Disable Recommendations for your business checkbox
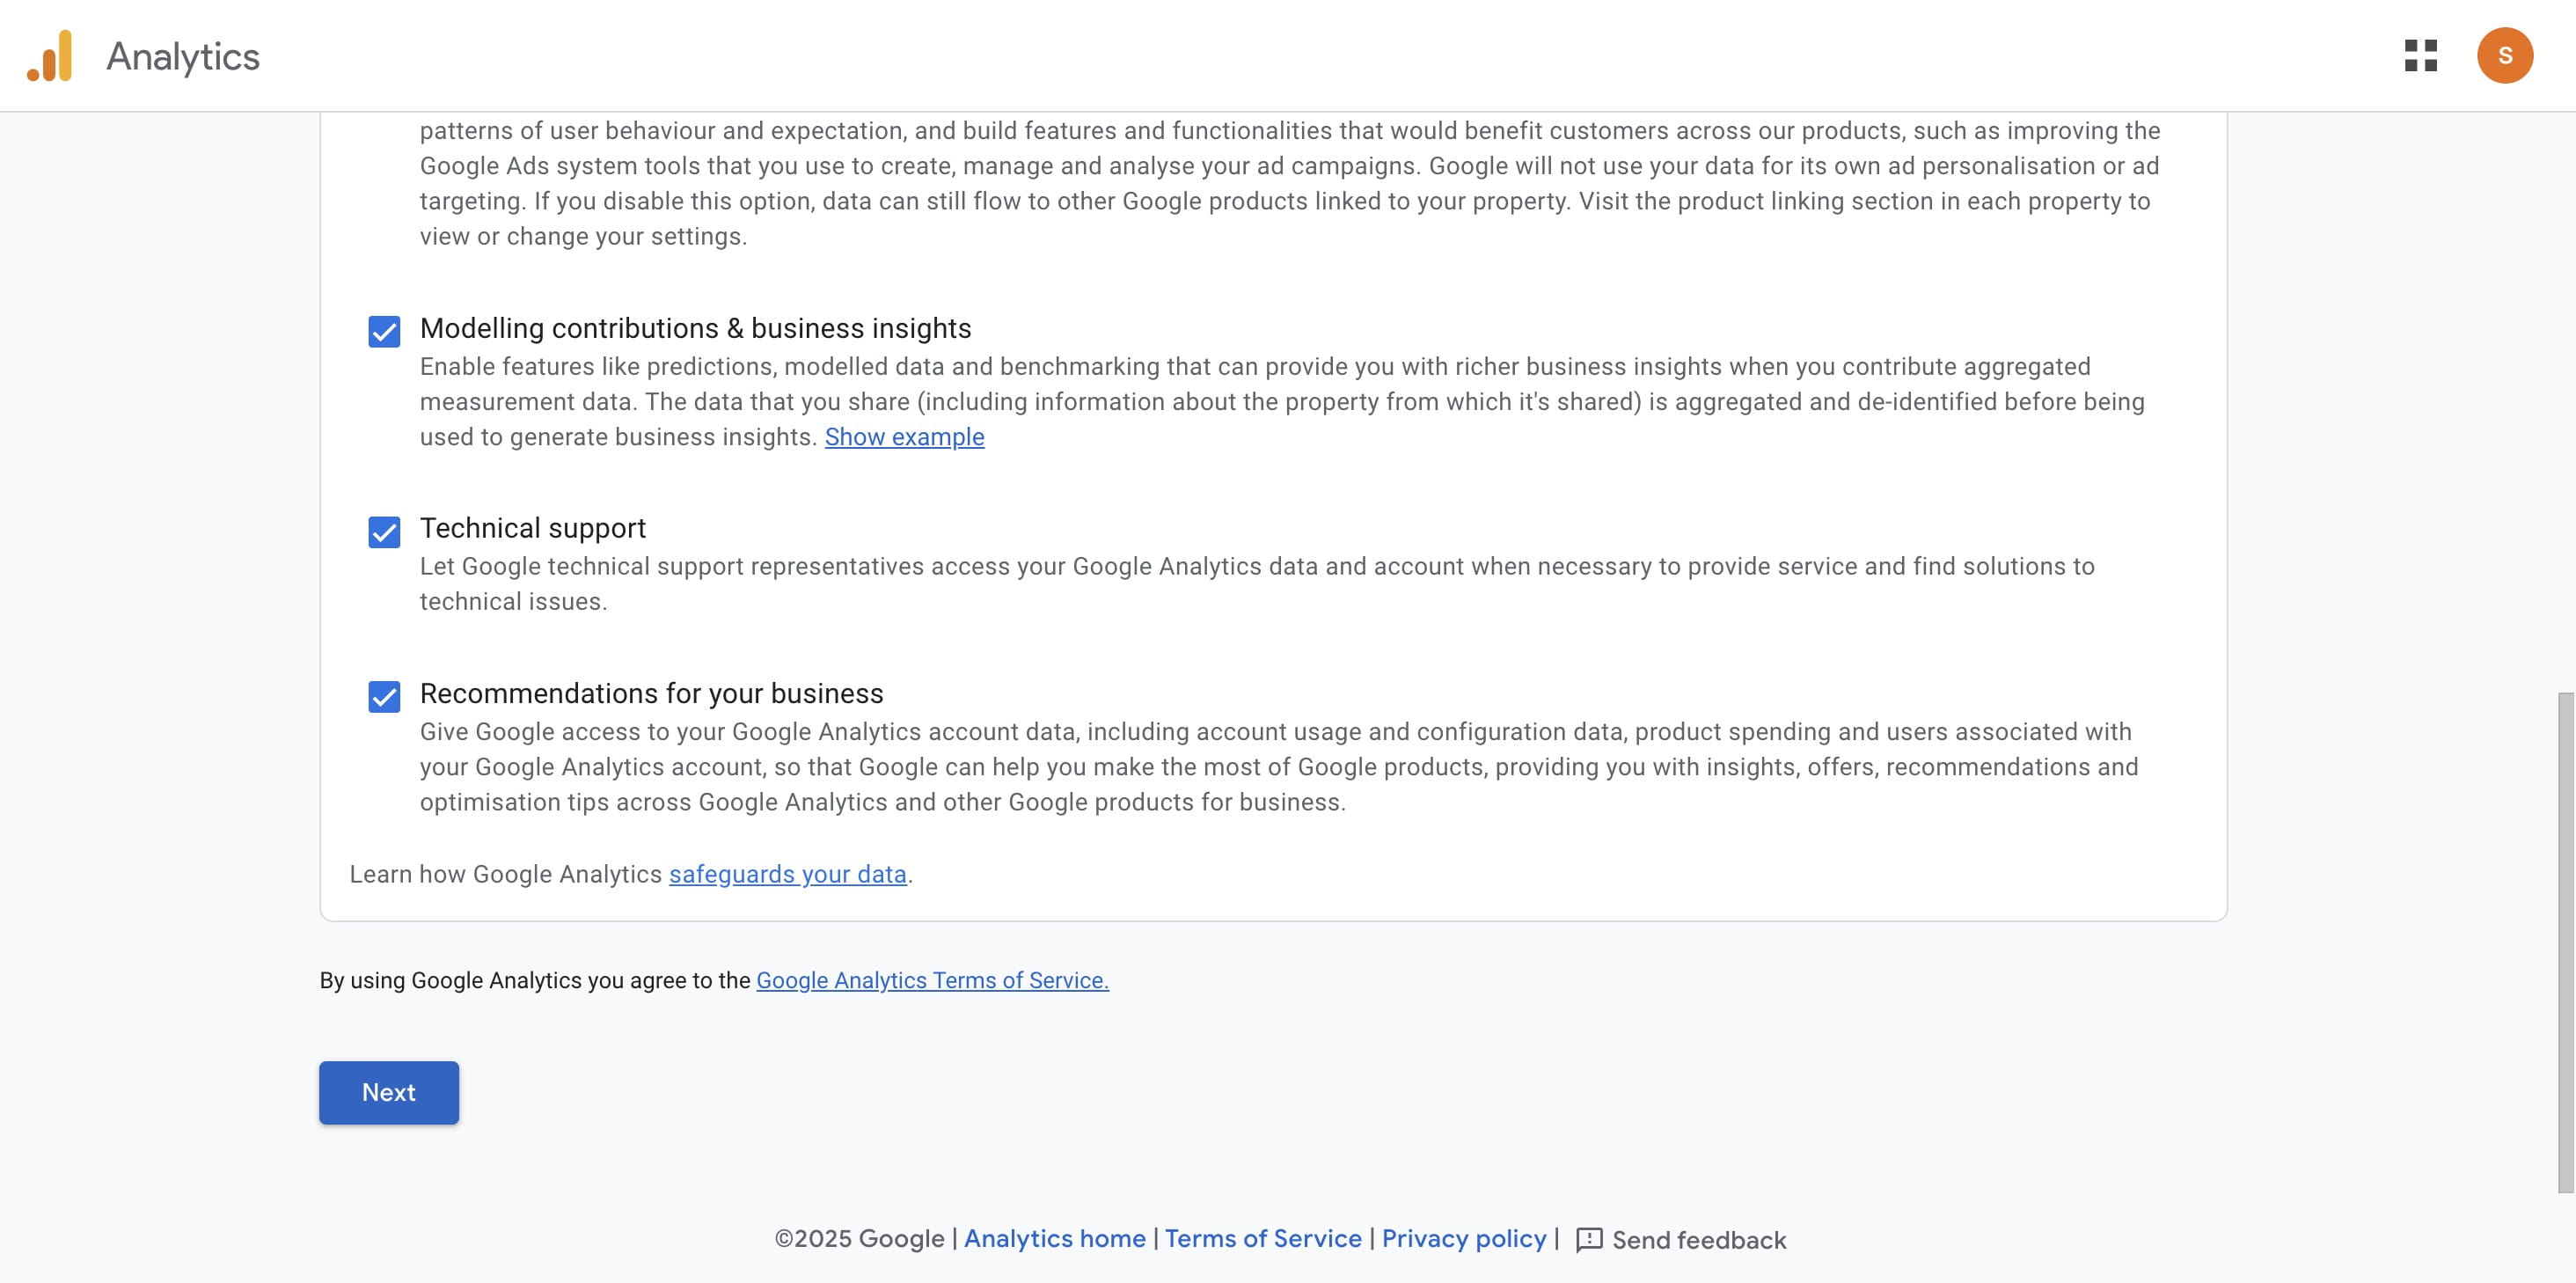The height and width of the screenshot is (1283, 2576). [x=384, y=696]
